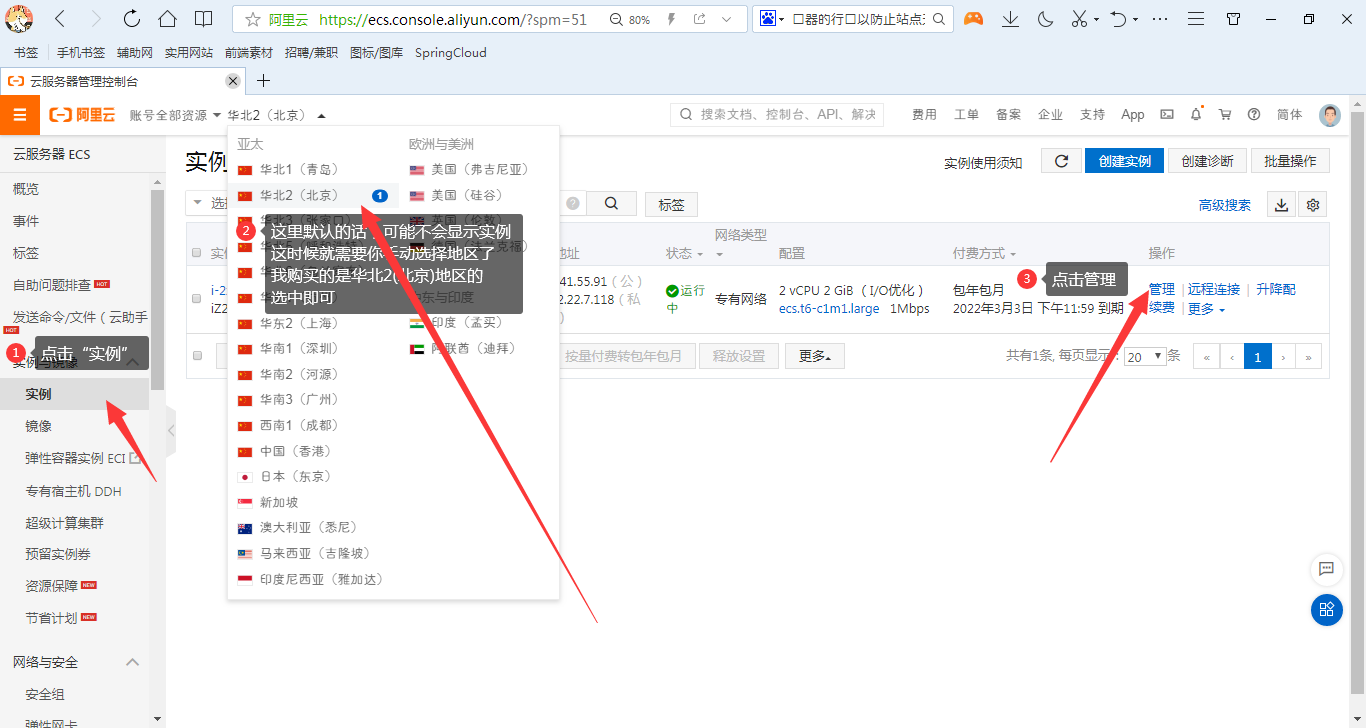
Task: Export instance list with download icon
Action: [x=1282, y=205]
